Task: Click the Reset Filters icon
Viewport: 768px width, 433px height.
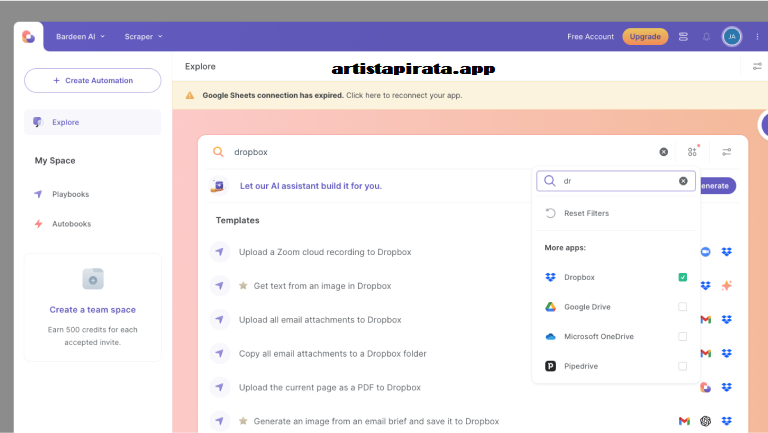Action: (550, 213)
